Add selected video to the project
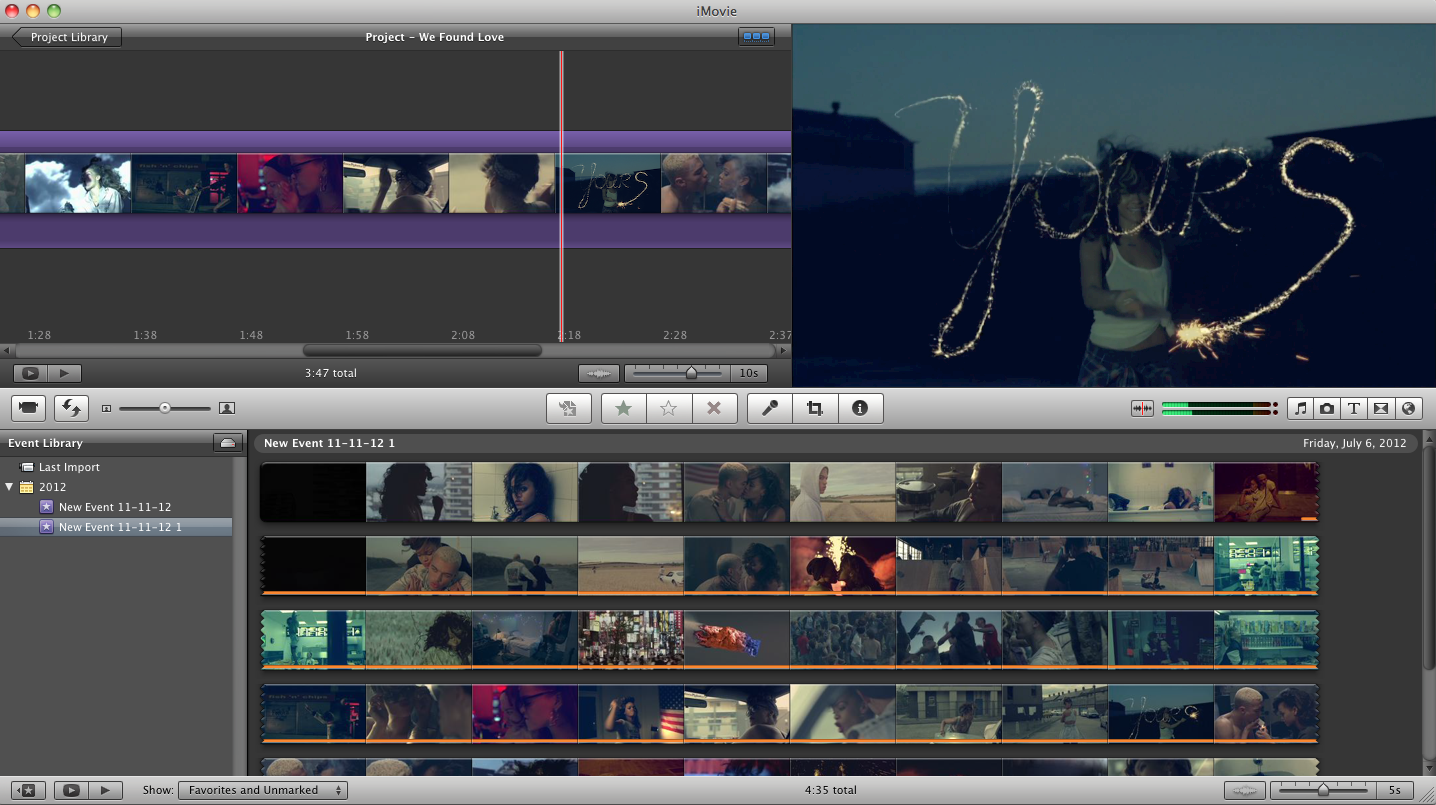 point(569,408)
